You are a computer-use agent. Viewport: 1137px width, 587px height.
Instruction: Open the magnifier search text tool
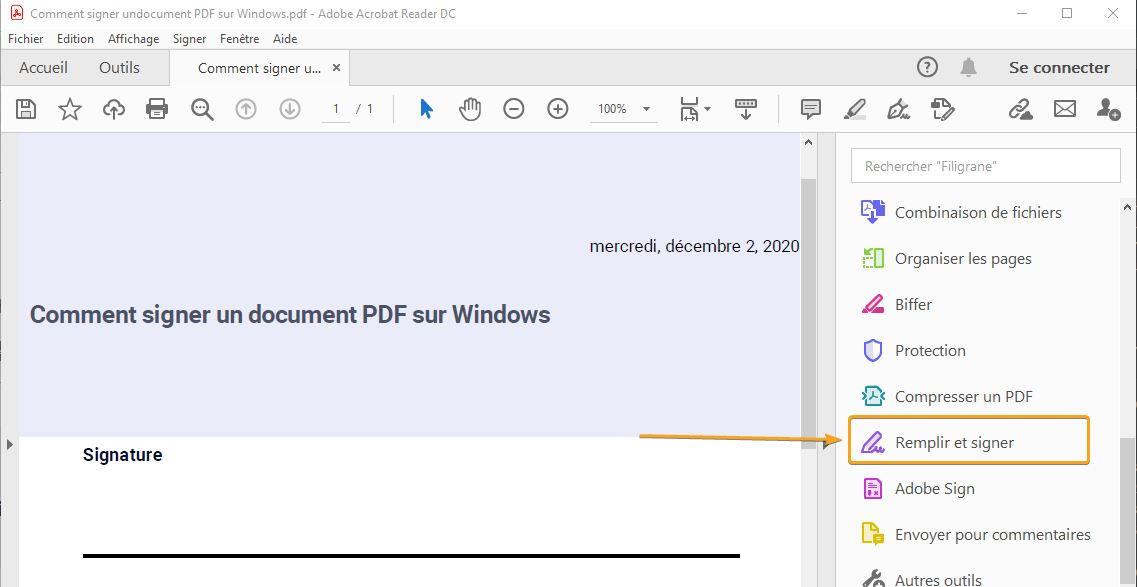pos(202,109)
